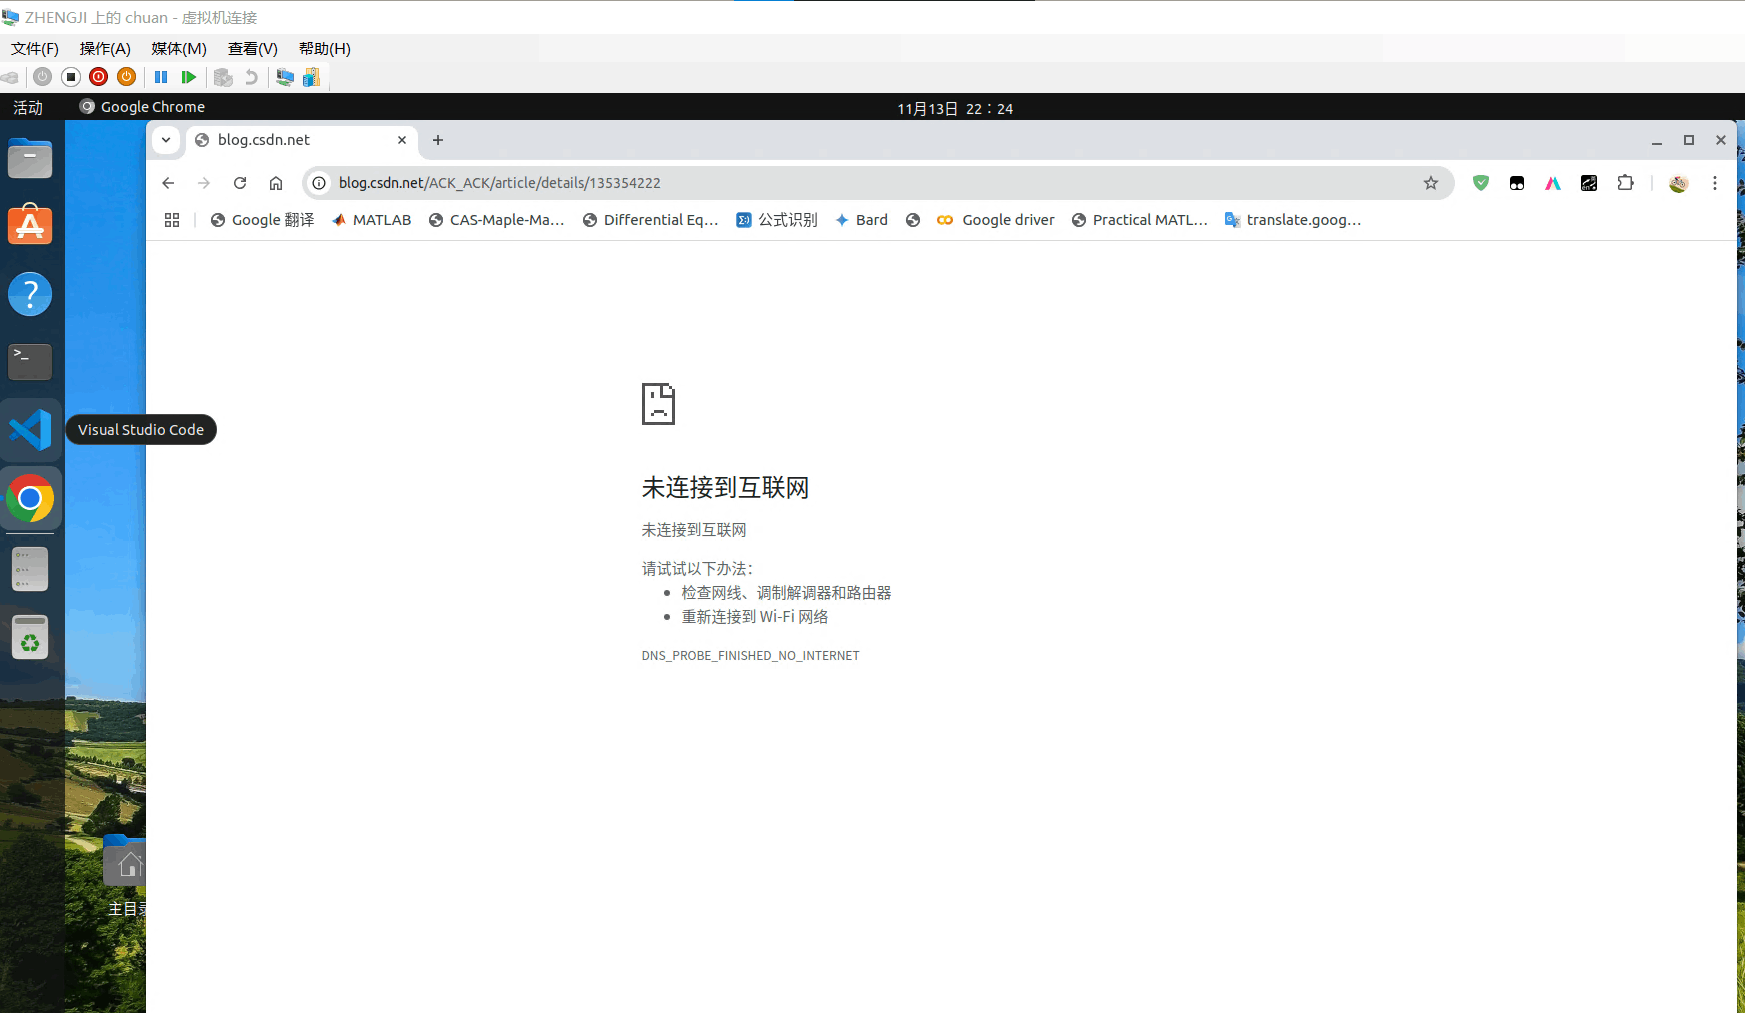Viewport: 1745px width, 1013px height.
Task: Open the 查看(V) menu
Action: pyautogui.click(x=253, y=48)
